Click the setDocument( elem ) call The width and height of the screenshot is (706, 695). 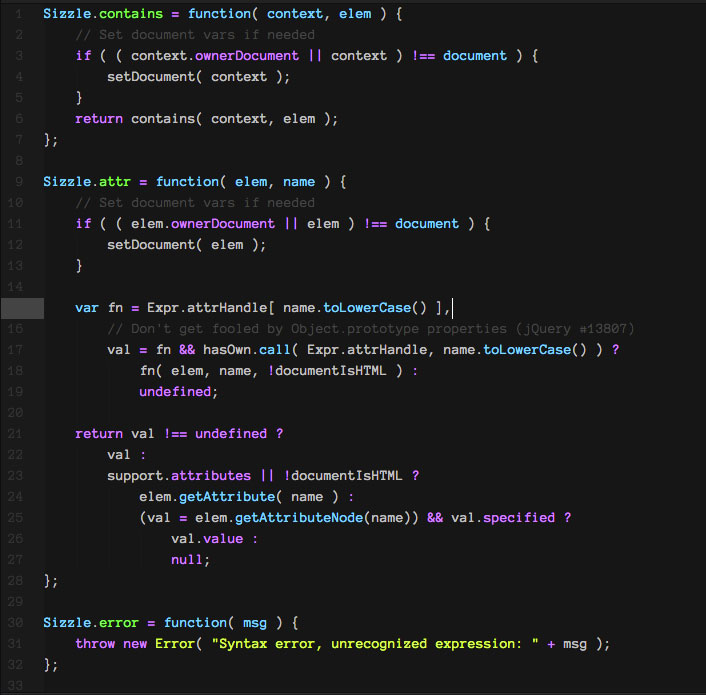click(186, 245)
